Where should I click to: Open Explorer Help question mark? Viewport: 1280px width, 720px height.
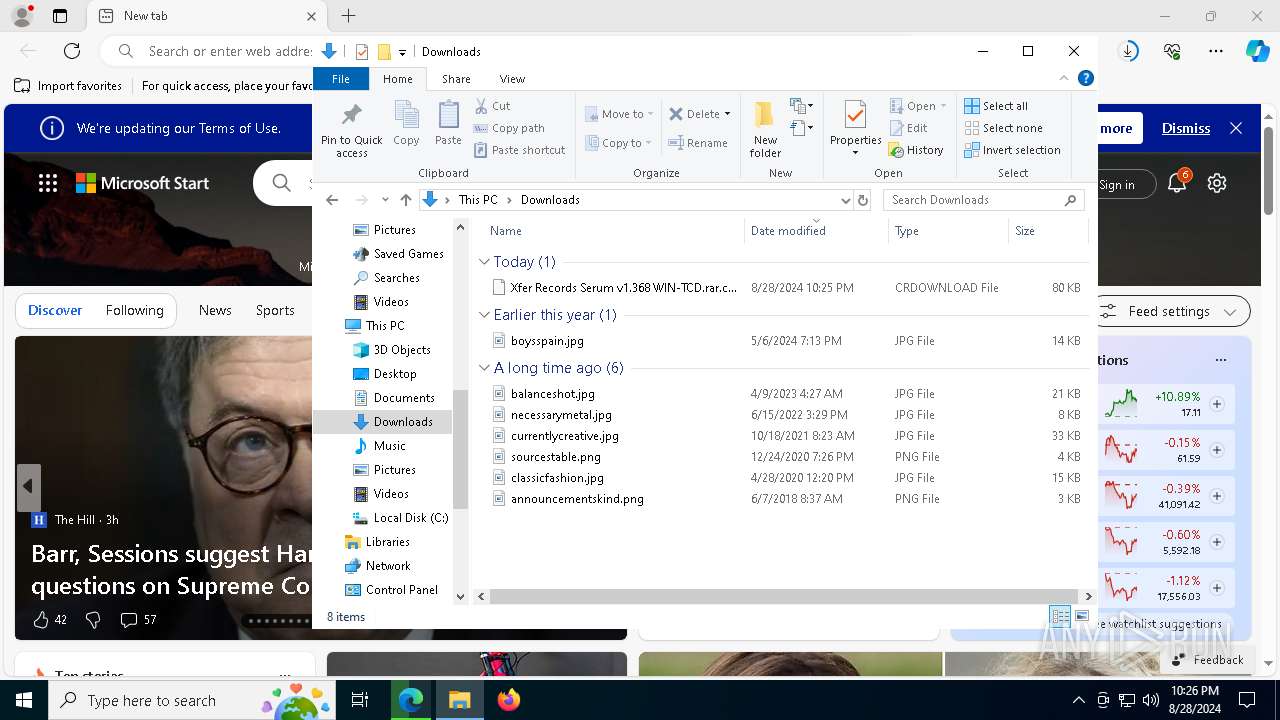tap(1085, 78)
